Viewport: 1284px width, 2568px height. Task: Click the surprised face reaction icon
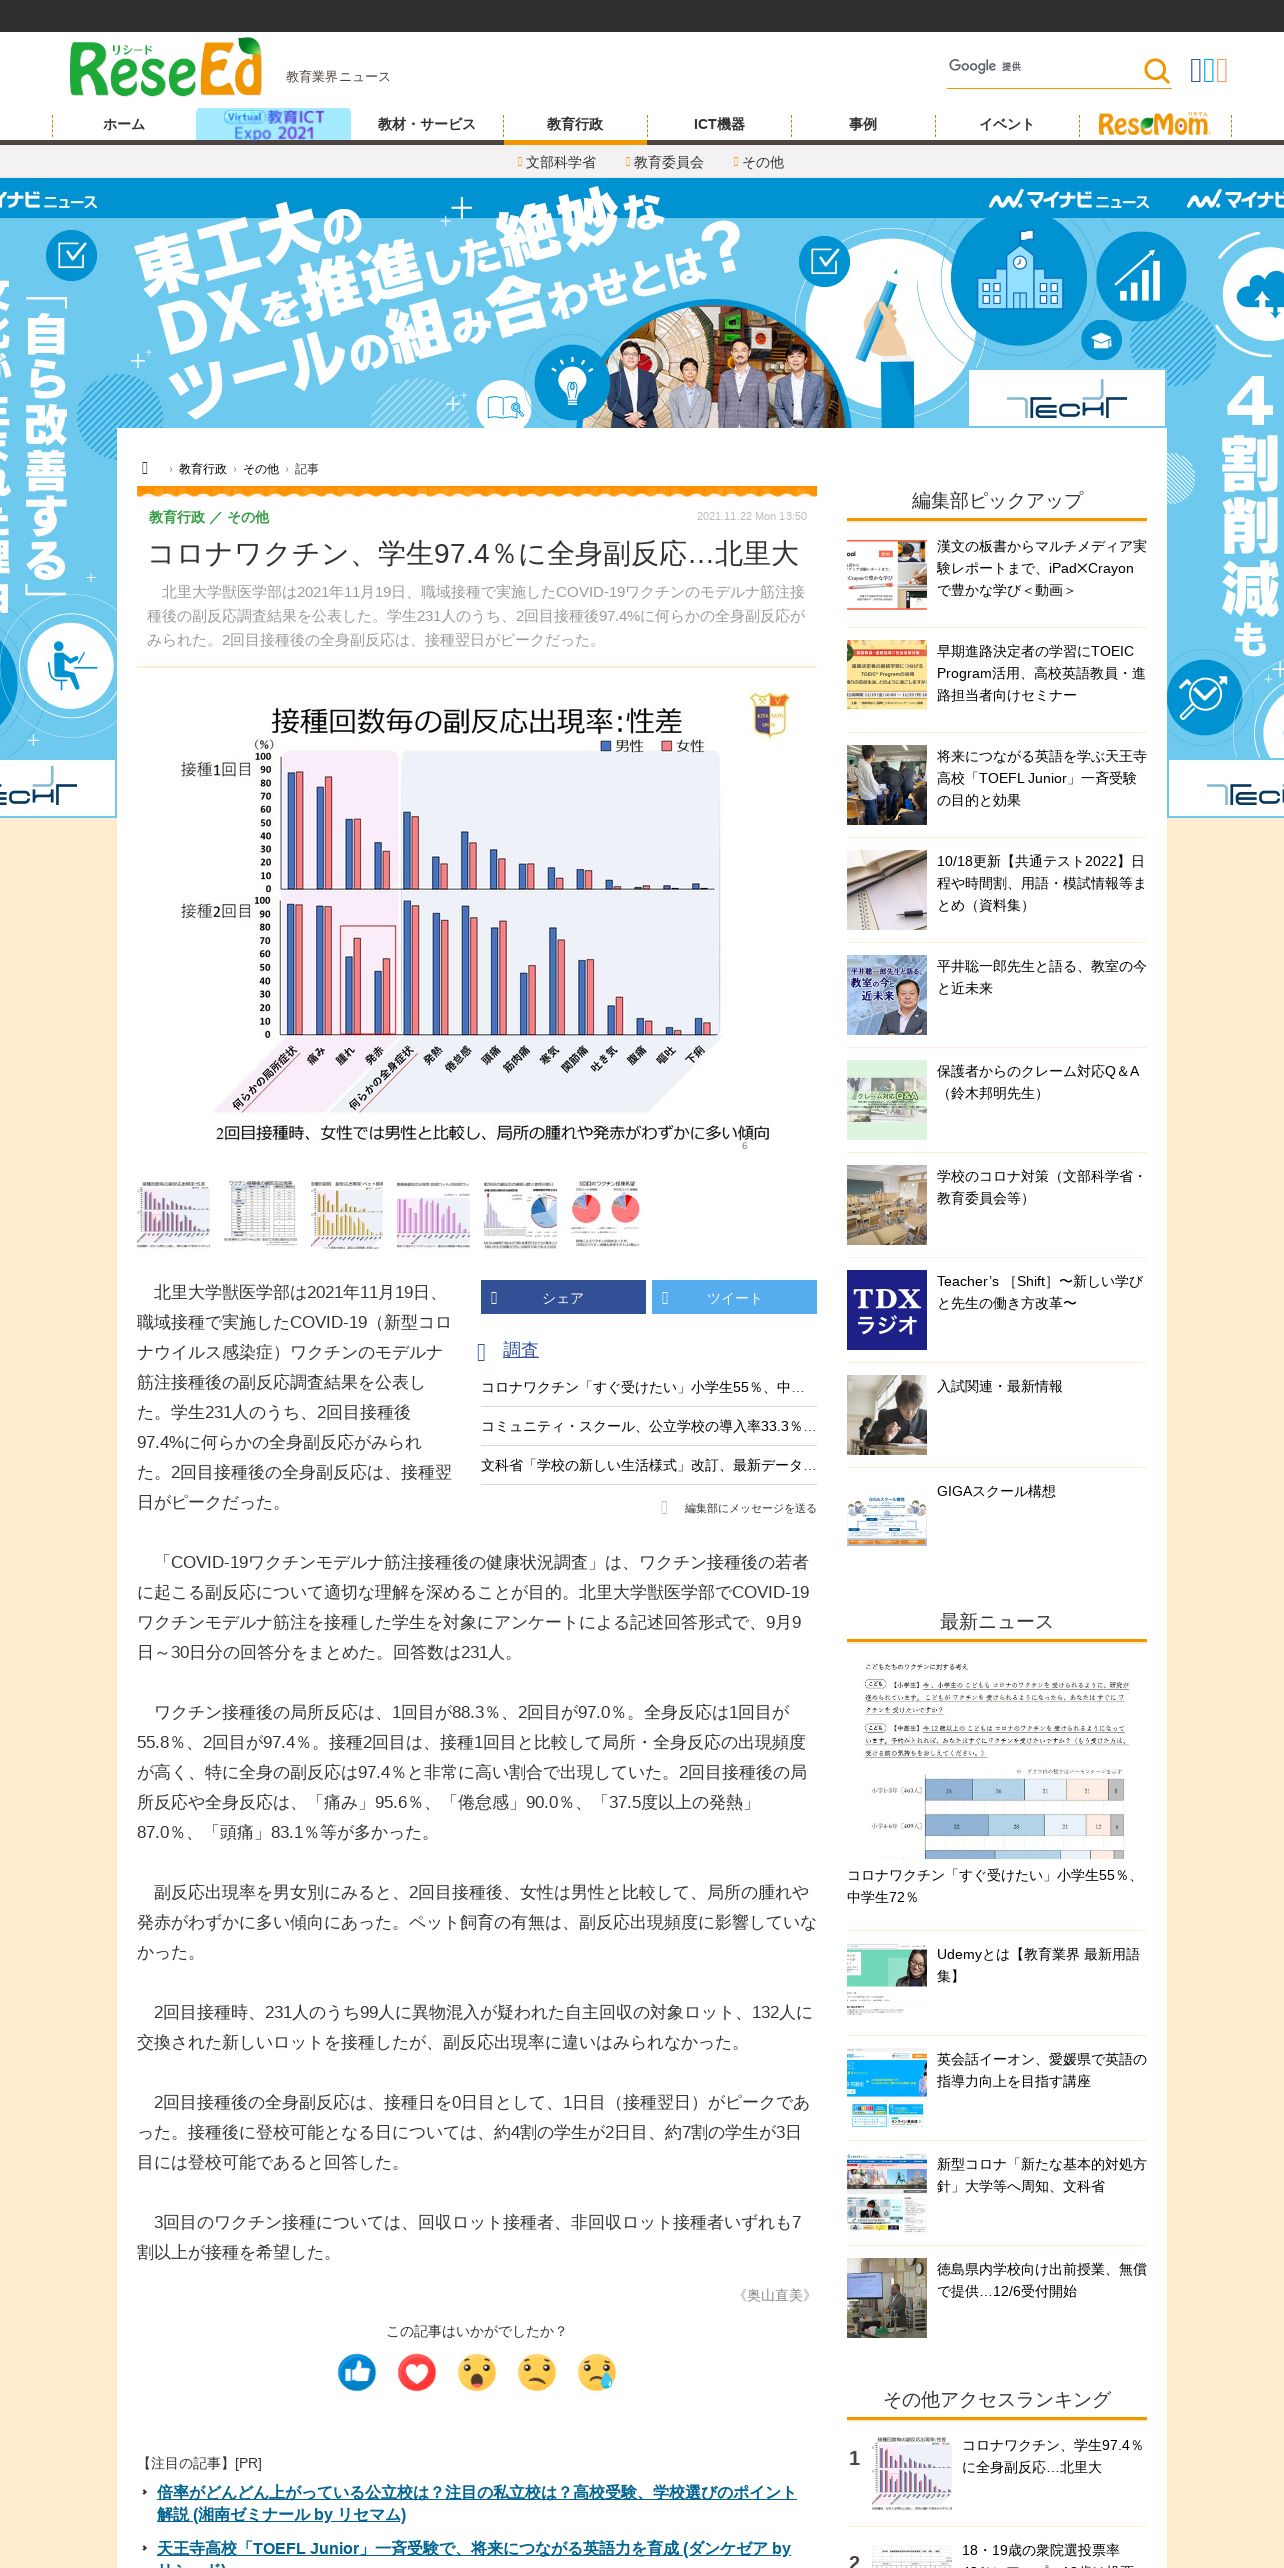477,2372
